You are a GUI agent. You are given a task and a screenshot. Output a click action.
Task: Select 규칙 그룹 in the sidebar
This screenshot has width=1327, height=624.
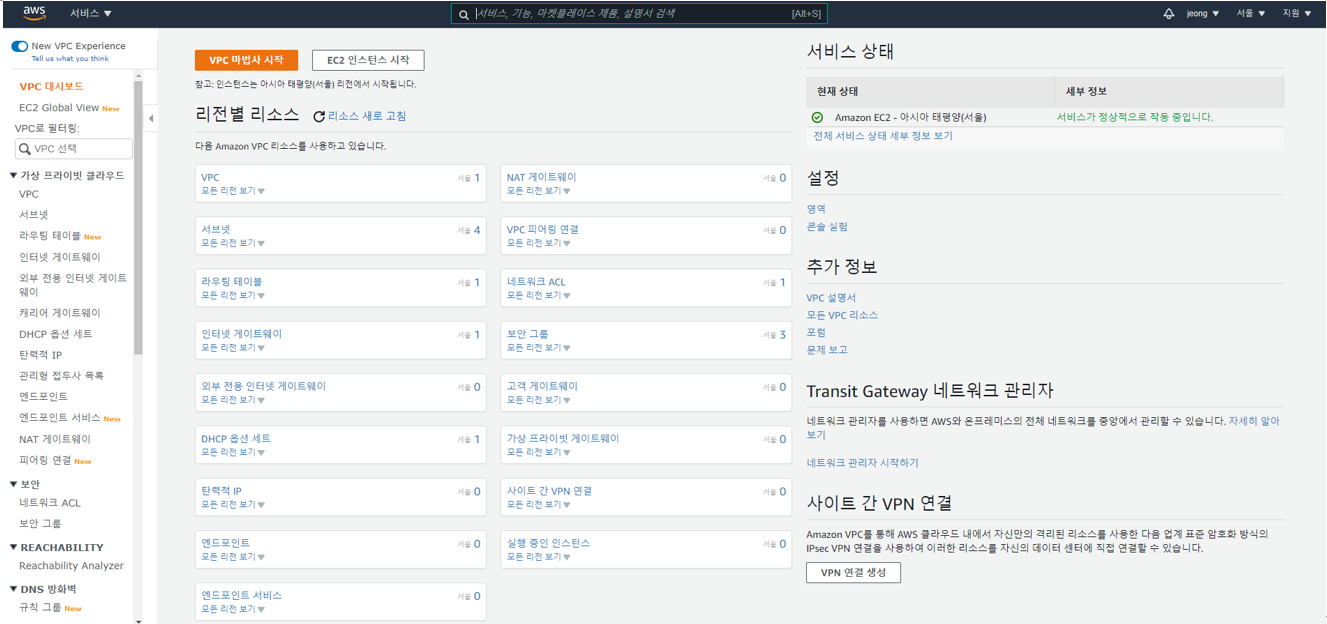pos(40,608)
